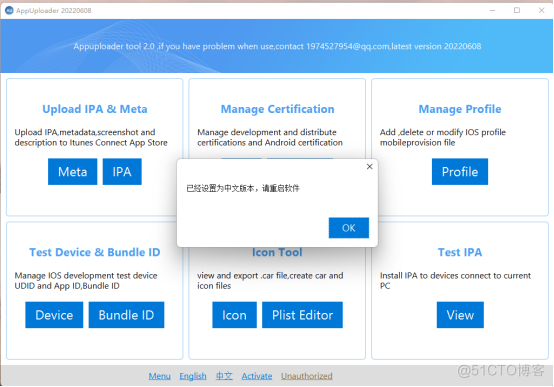Open the Device management button
This screenshot has height=387, width=554.
click(x=54, y=315)
